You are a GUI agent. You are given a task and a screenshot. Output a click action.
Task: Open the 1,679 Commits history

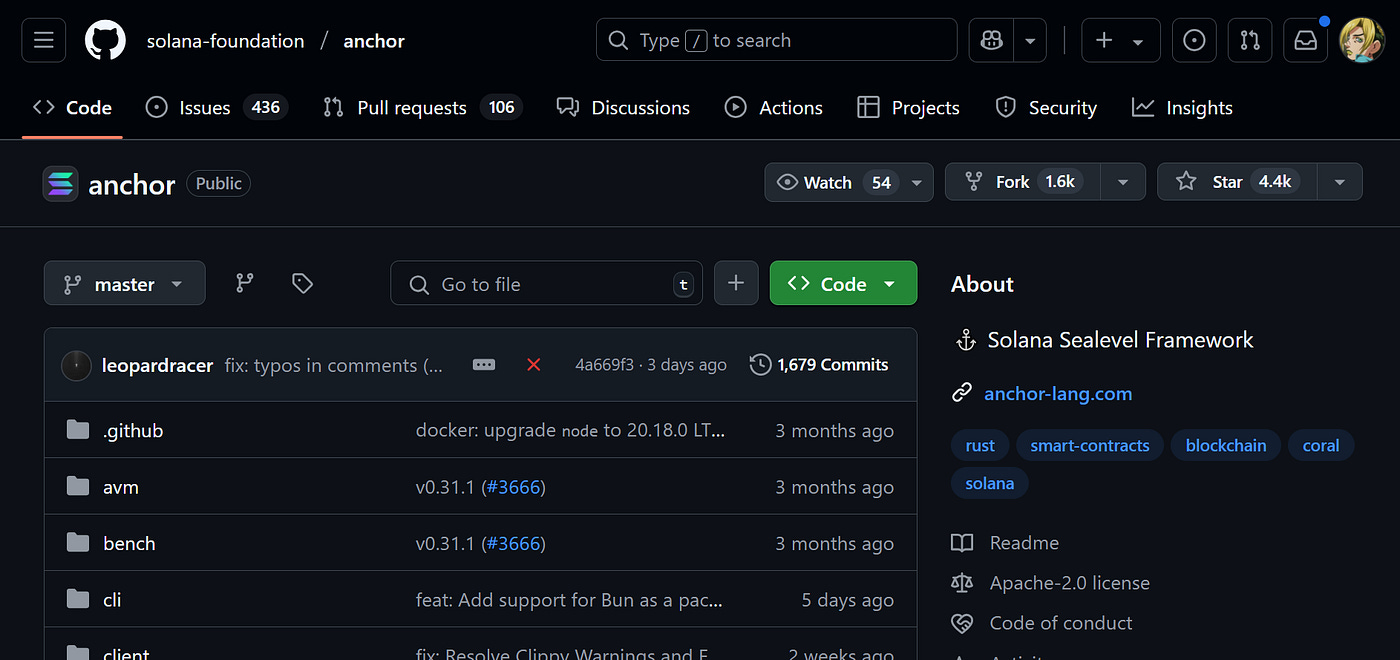click(819, 365)
